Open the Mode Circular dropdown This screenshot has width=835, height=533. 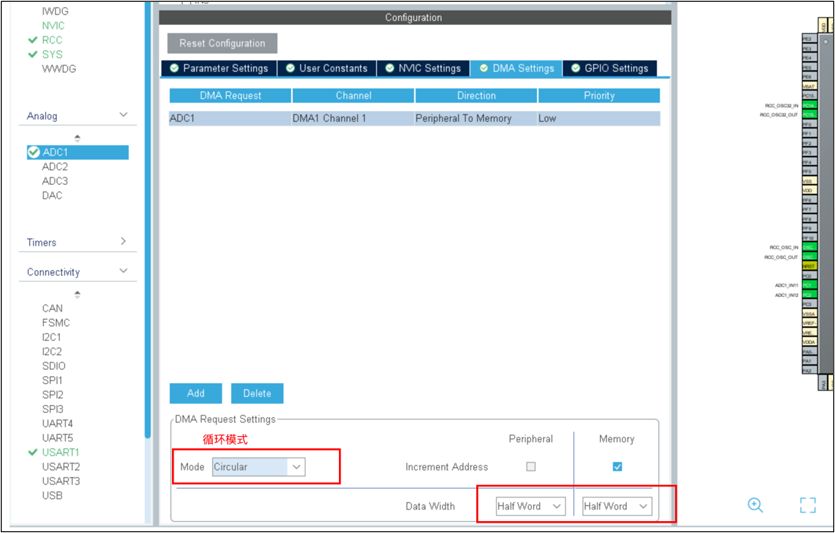click(258, 467)
